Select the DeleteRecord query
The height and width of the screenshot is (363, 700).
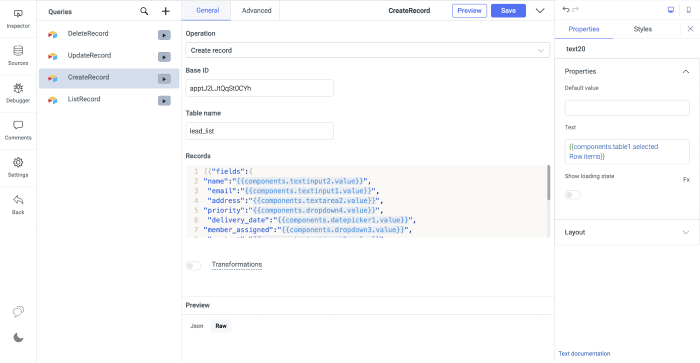[109, 34]
